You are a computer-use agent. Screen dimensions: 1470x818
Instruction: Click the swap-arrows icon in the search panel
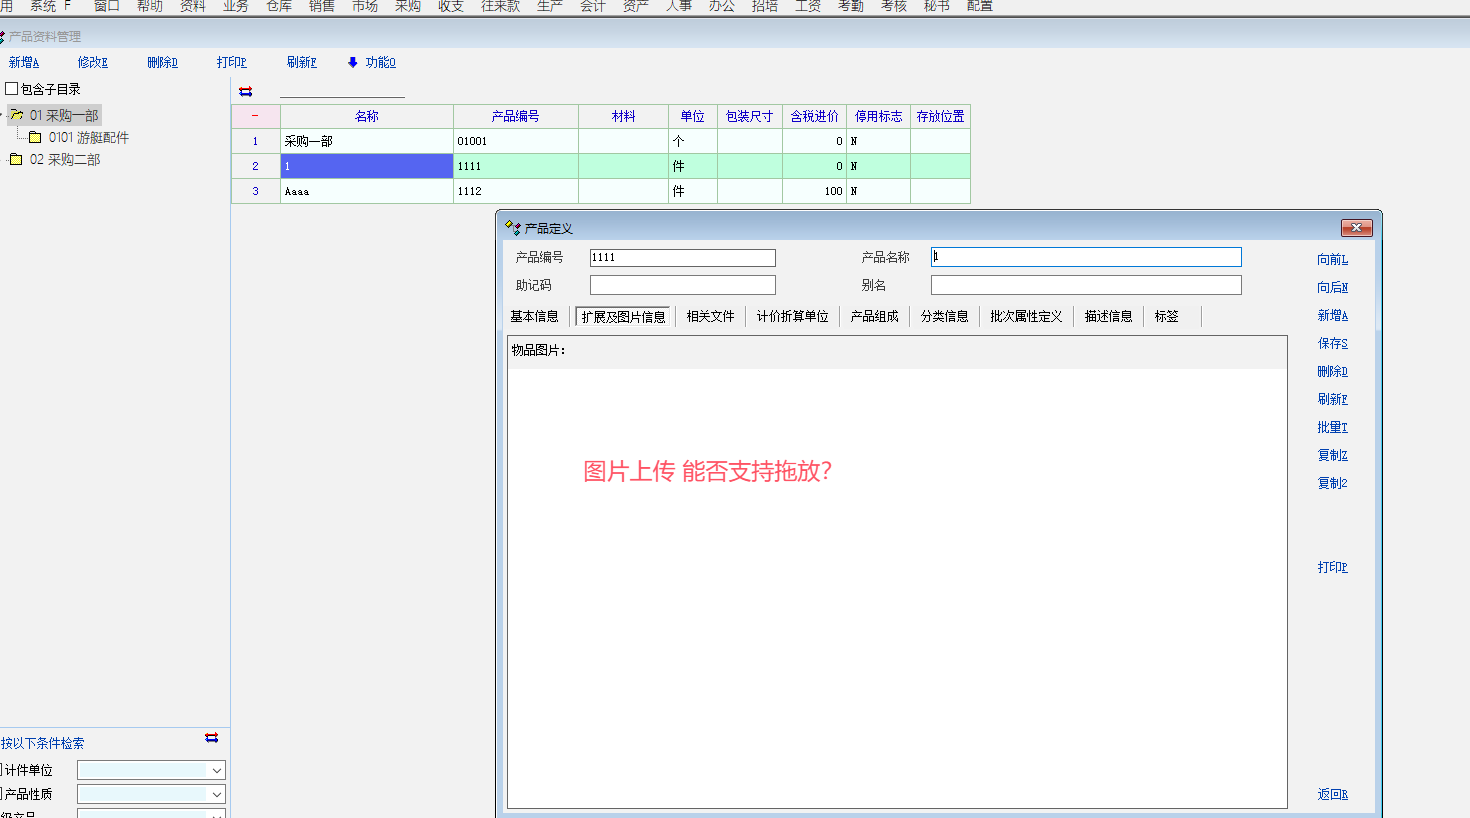click(x=211, y=738)
